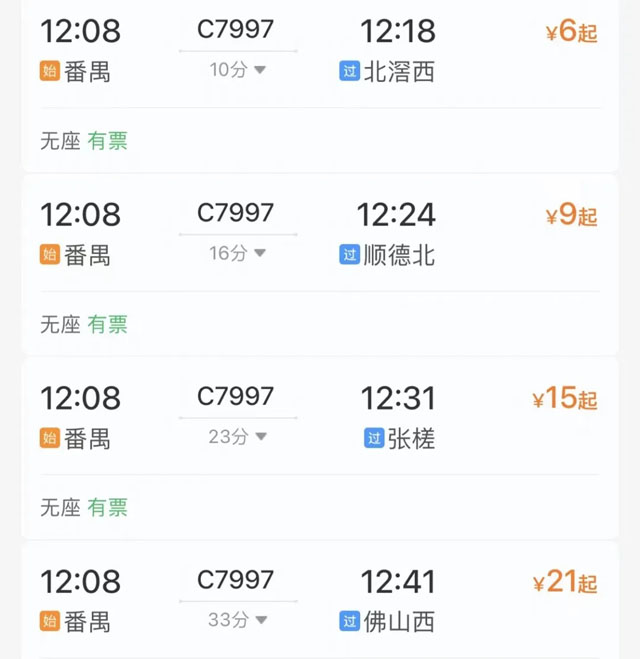Click 无座 有票 in the 北滘西 card
Screen dimensions: 640x659
click(84, 141)
